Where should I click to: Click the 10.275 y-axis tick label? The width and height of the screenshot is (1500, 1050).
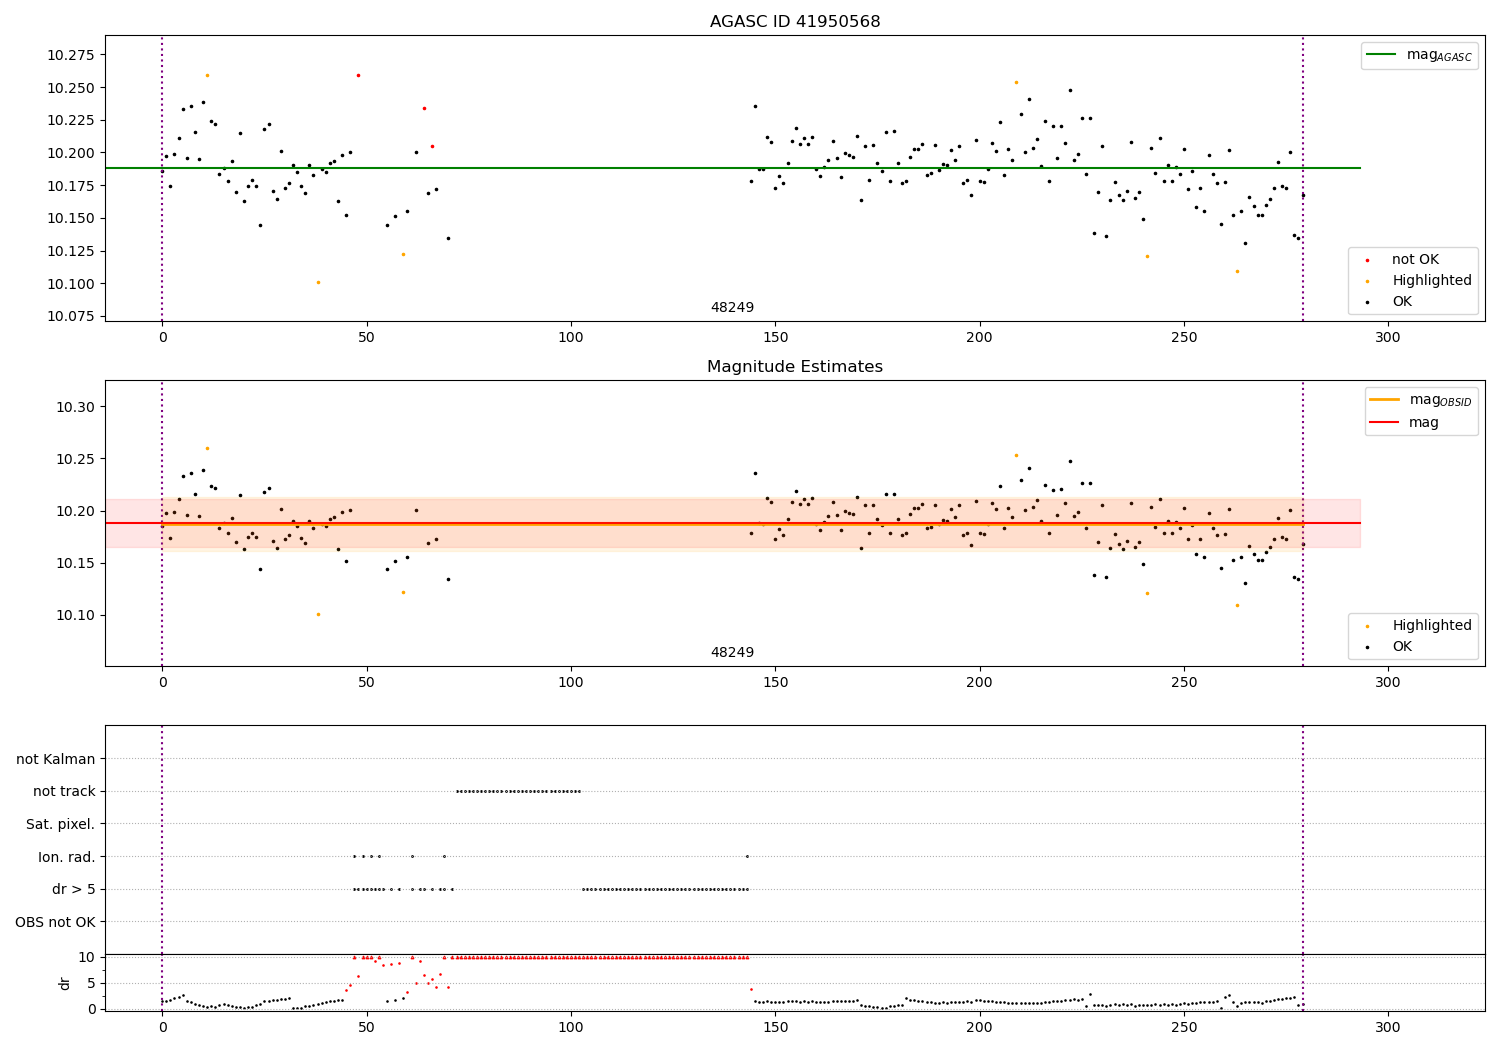pos(71,55)
